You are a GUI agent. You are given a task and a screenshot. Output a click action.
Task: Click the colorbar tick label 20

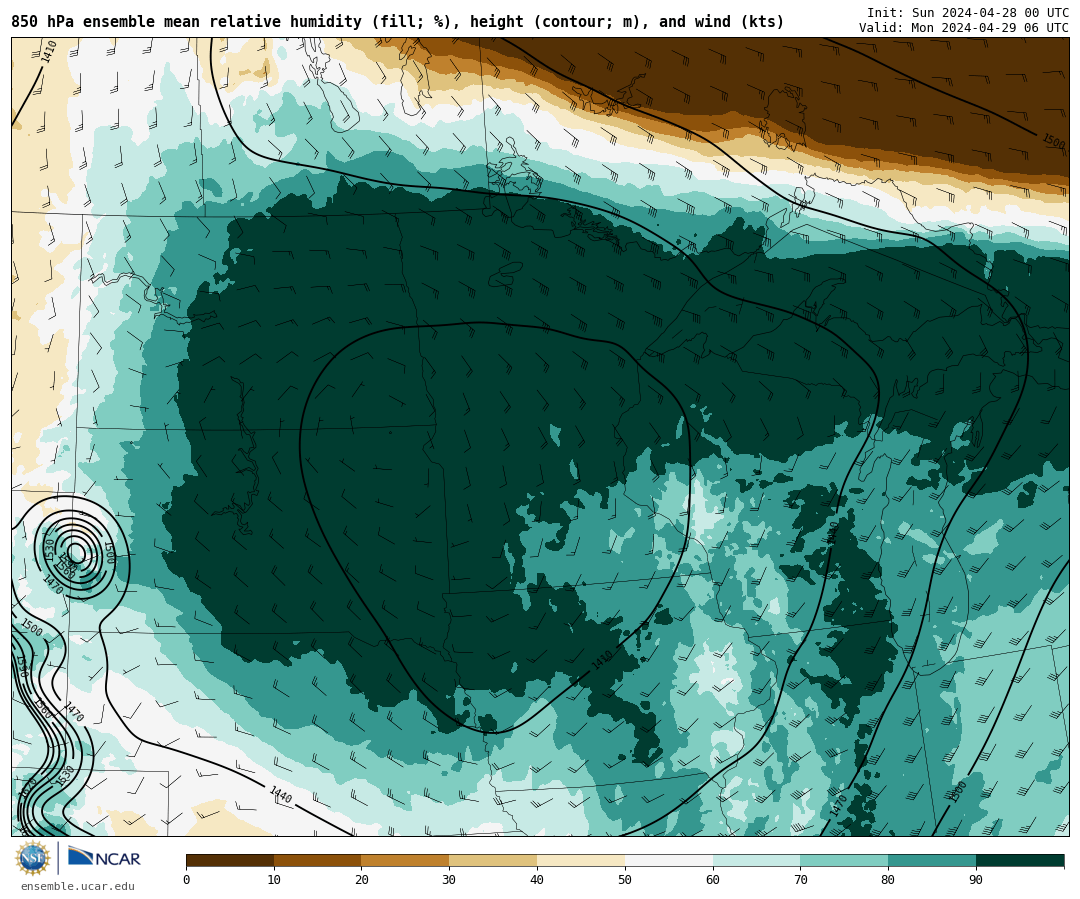click(362, 880)
